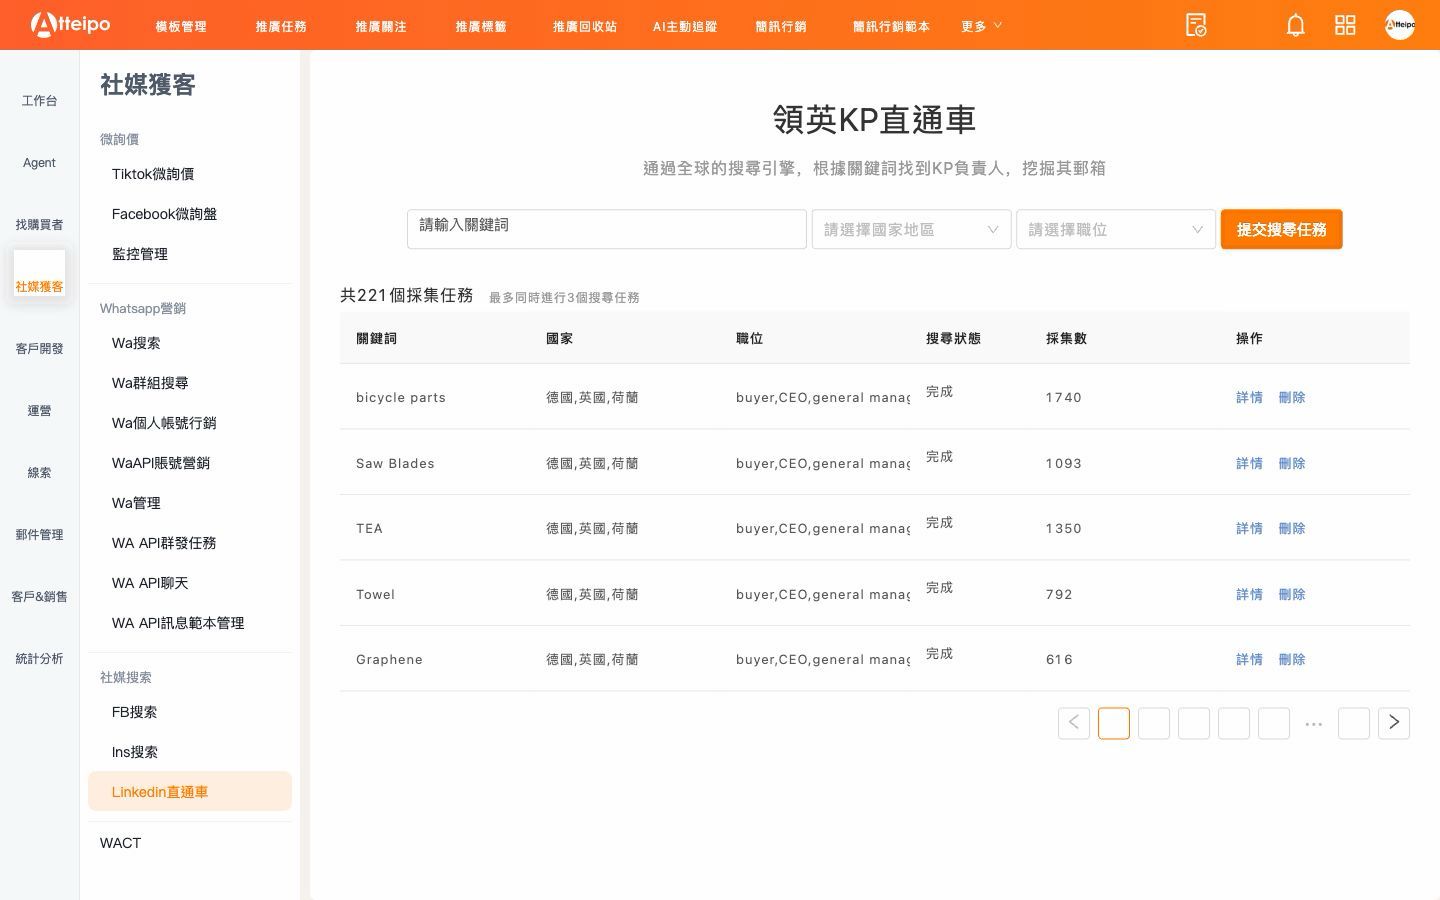Viewport: 1440px width, 900px height.
Task: Go to the next page arrow
Action: pyautogui.click(x=1394, y=723)
